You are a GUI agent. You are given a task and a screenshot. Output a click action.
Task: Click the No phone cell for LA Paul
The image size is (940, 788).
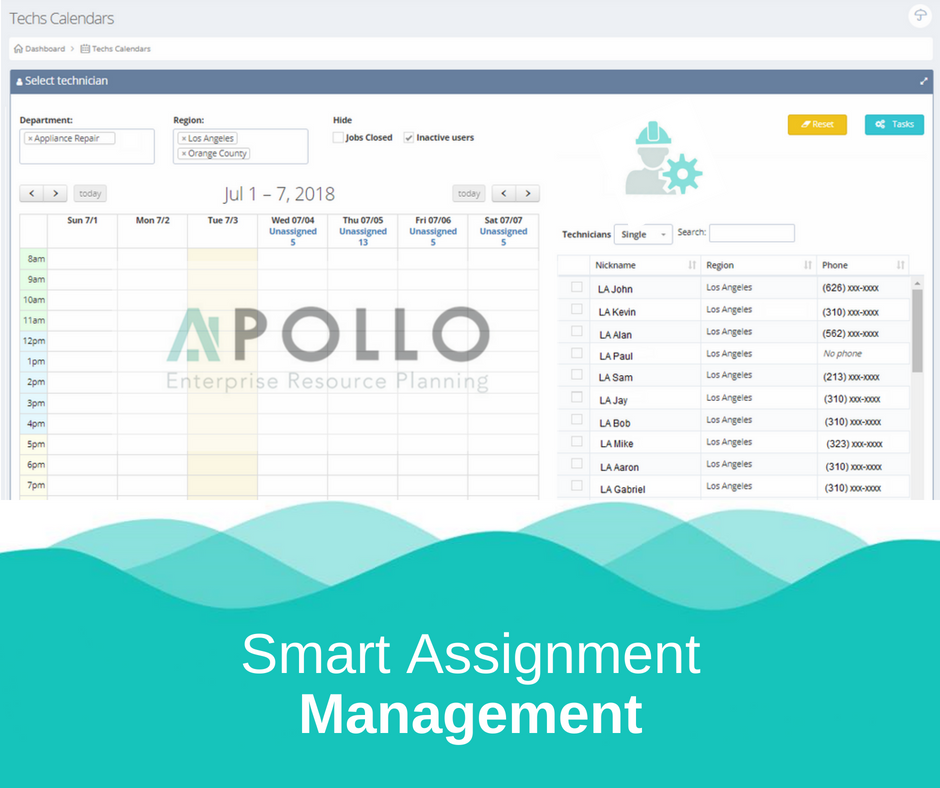pos(842,354)
